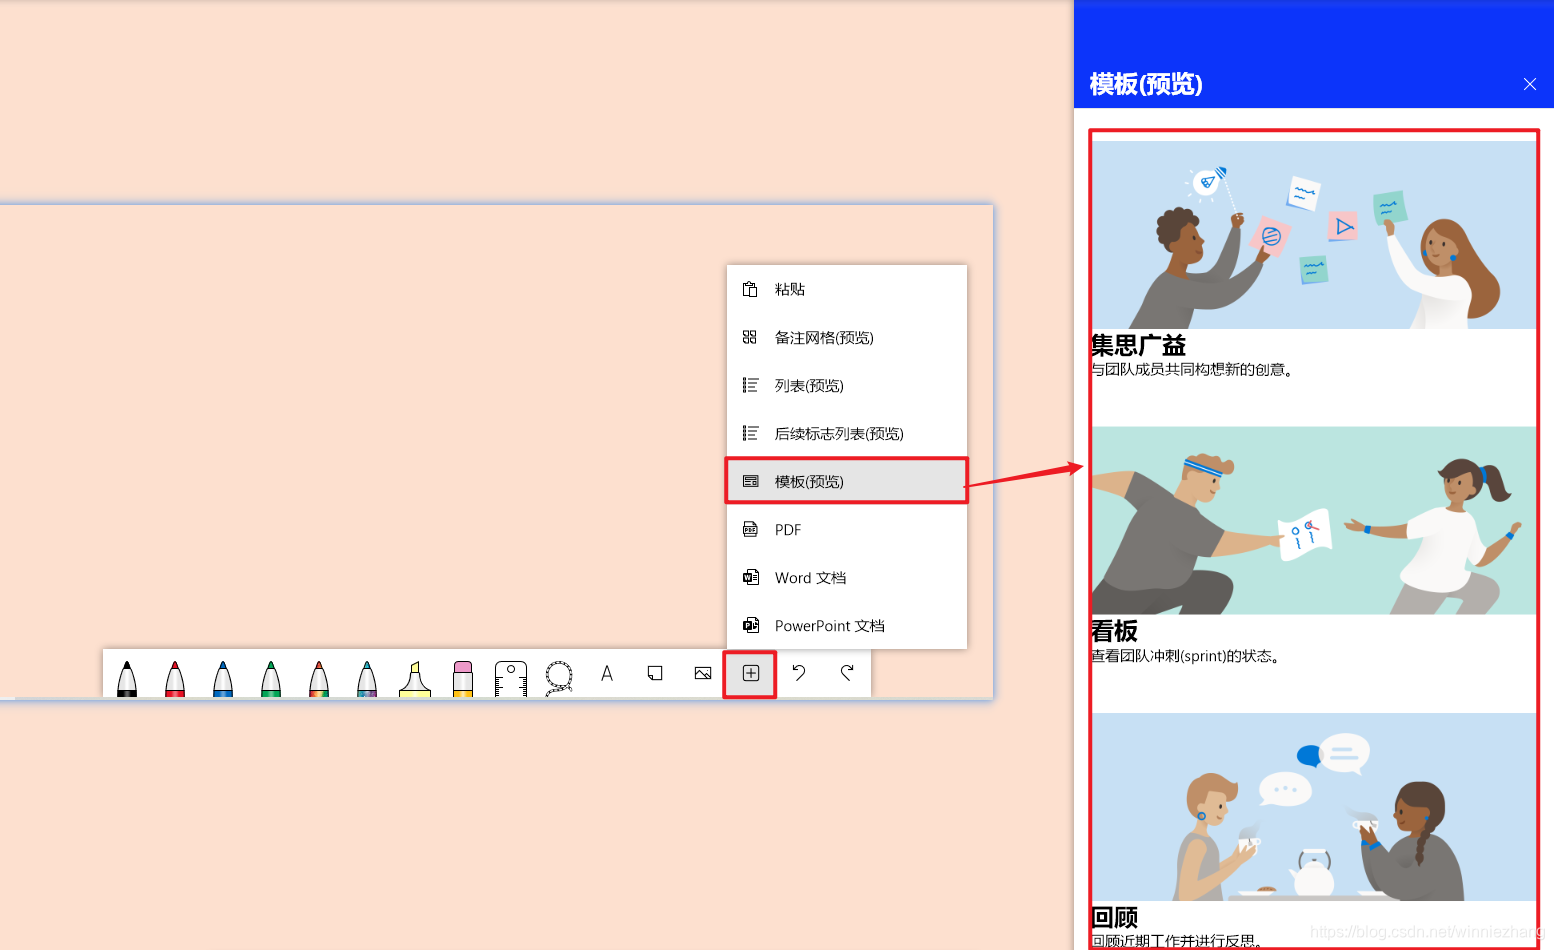
Task: Select the galaxy pen tool
Action: tap(367, 677)
